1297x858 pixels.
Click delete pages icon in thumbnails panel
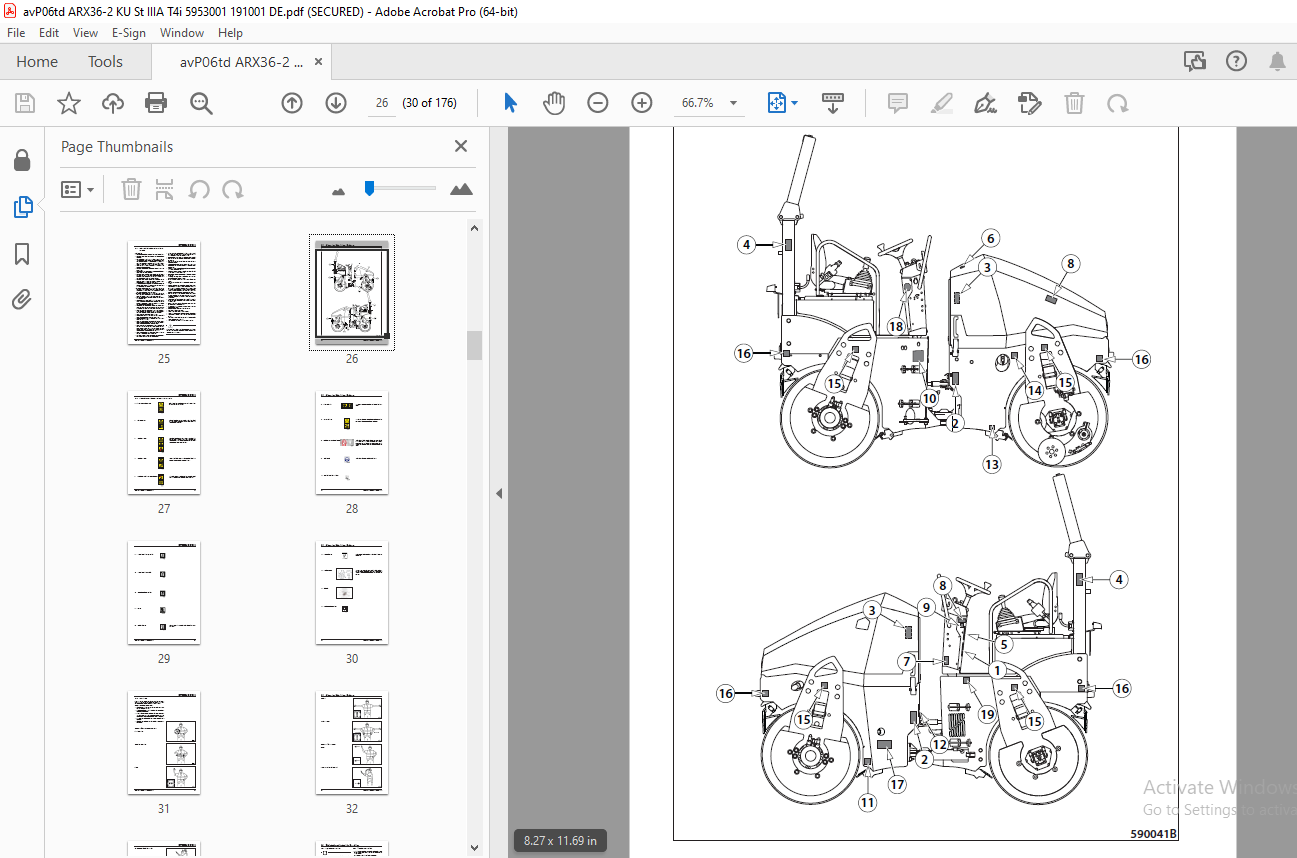click(131, 189)
